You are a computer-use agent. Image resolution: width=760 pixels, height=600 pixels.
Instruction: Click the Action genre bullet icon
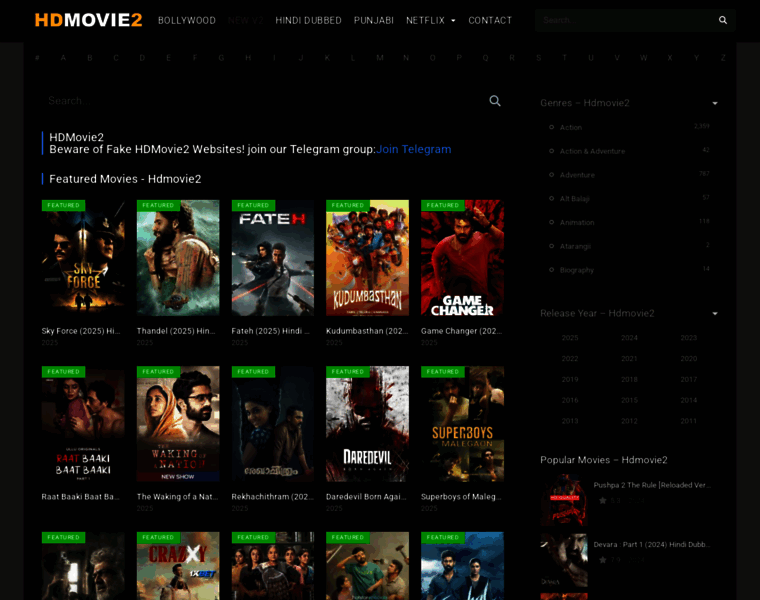pos(551,127)
